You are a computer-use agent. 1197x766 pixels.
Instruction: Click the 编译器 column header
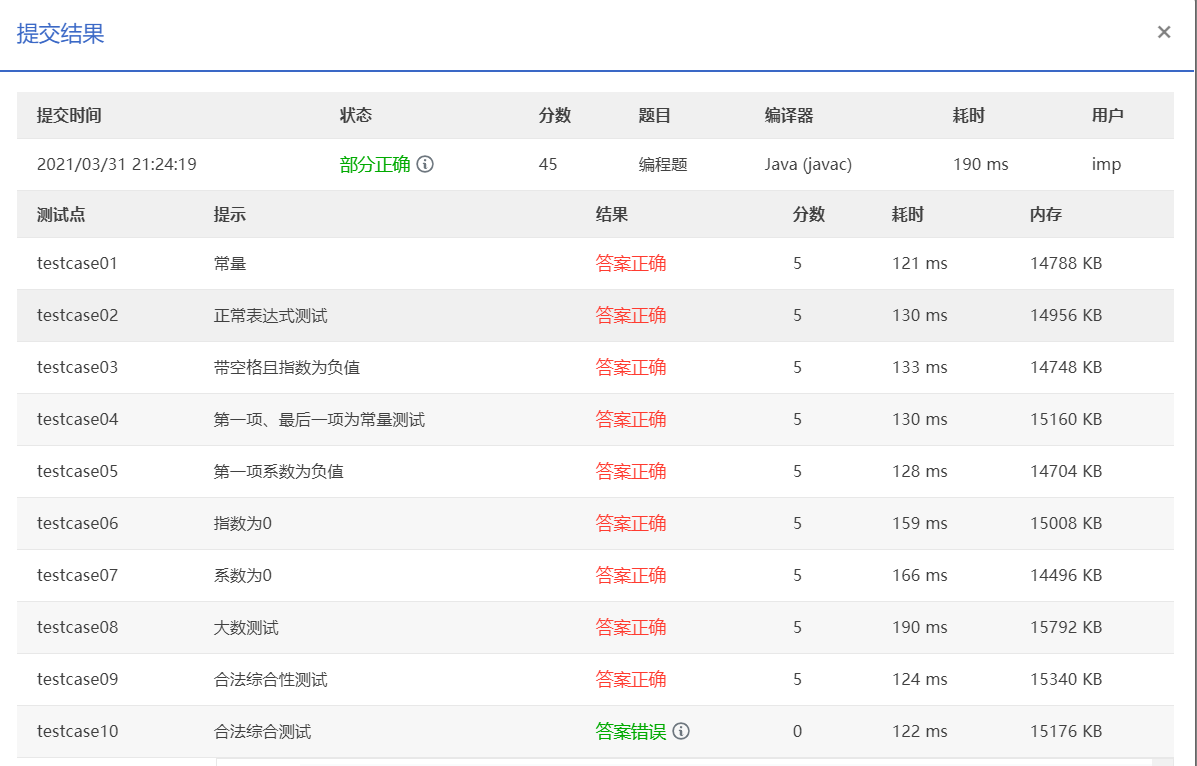click(x=789, y=115)
